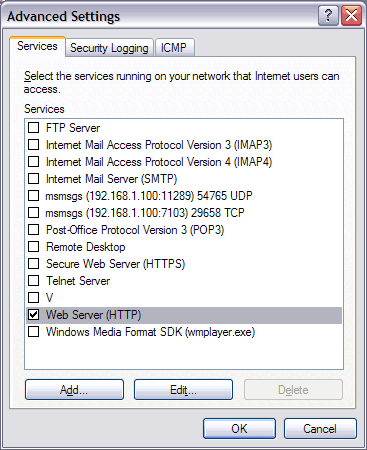367x450 pixels.
Task: Switch to the Security Logging tab
Action: tap(109, 48)
